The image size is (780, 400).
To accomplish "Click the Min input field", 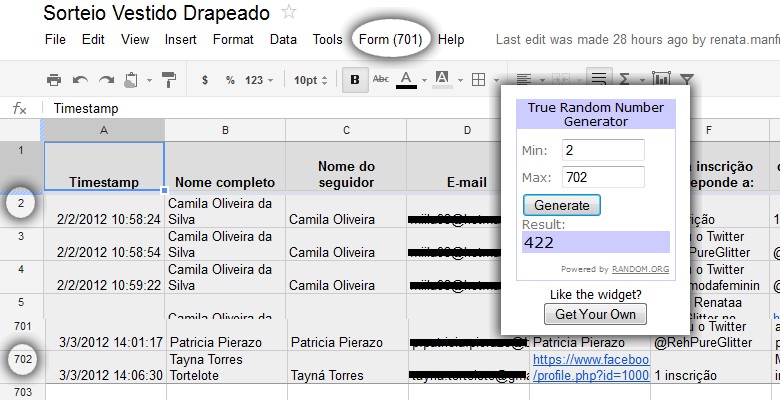I will click(603, 150).
